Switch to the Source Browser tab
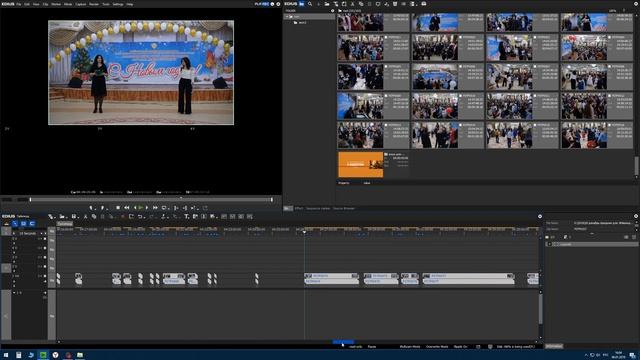This screenshot has width=640, height=360. 344,209
